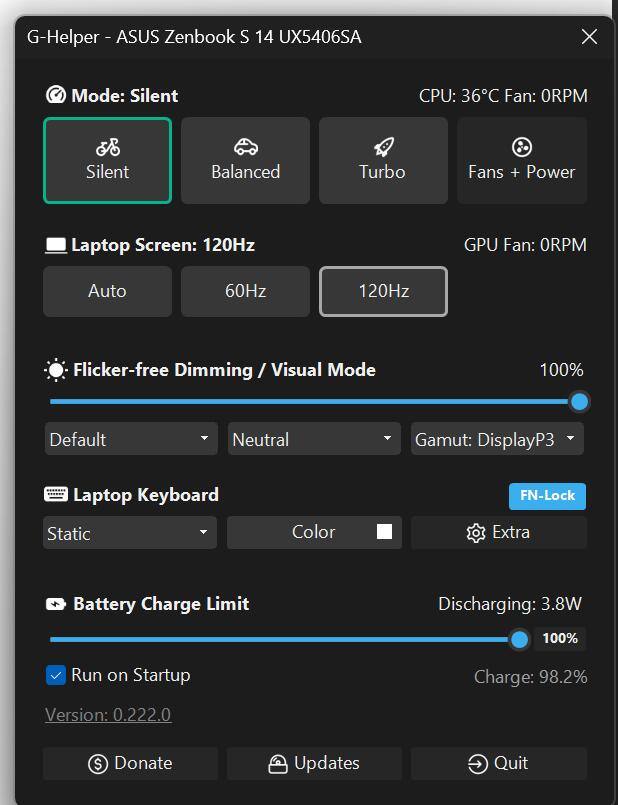Open the Static keyboard backlight mode dropdown

[x=130, y=533]
